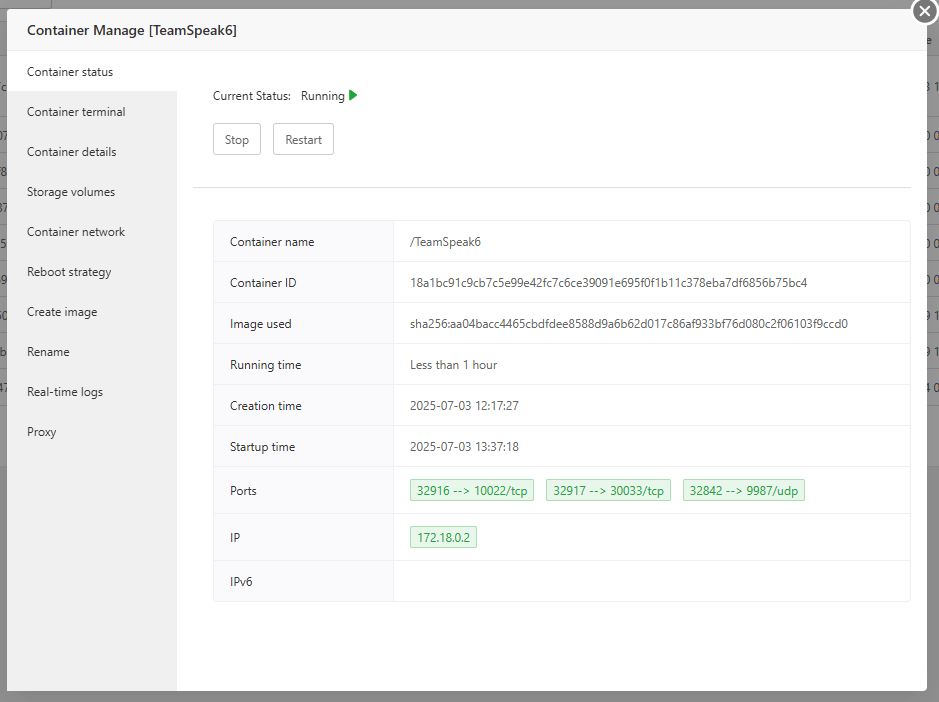Click the 'Less than 1 hour' running time
The width and height of the screenshot is (939, 702).
click(x=453, y=364)
